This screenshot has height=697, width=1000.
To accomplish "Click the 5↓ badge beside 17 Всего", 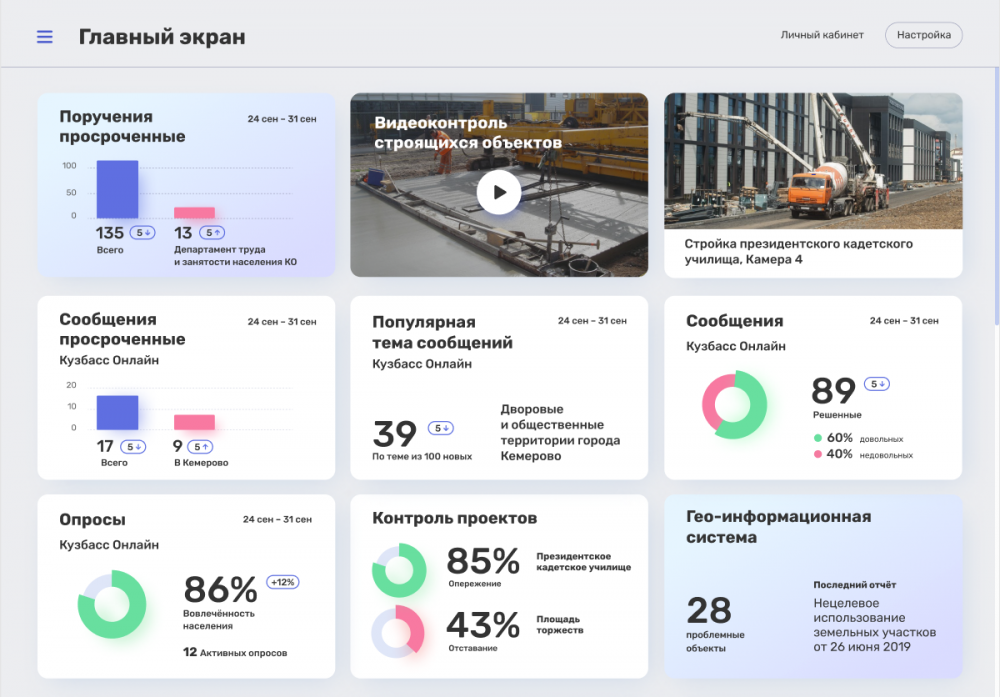I will pos(133,447).
